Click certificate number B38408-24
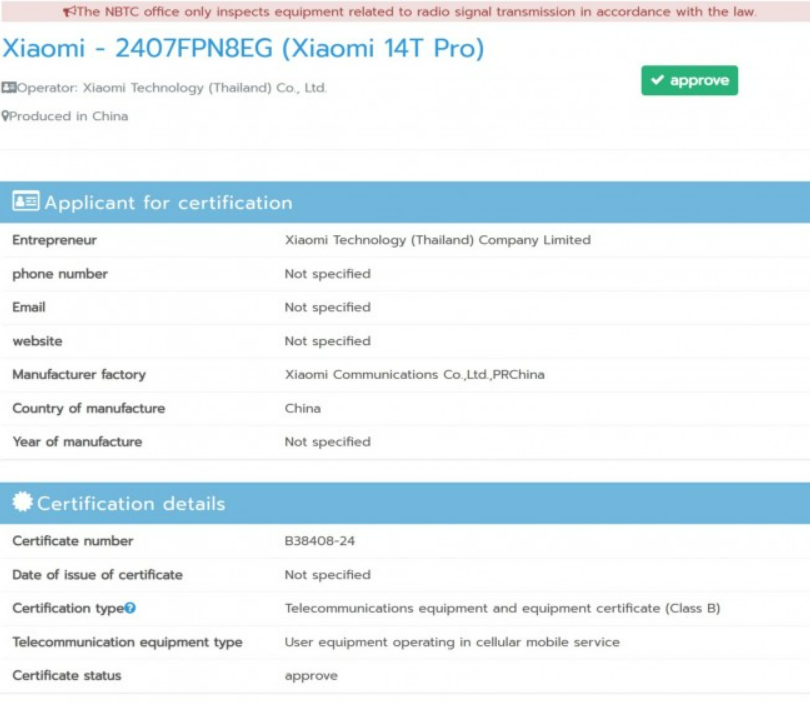 point(320,541)
